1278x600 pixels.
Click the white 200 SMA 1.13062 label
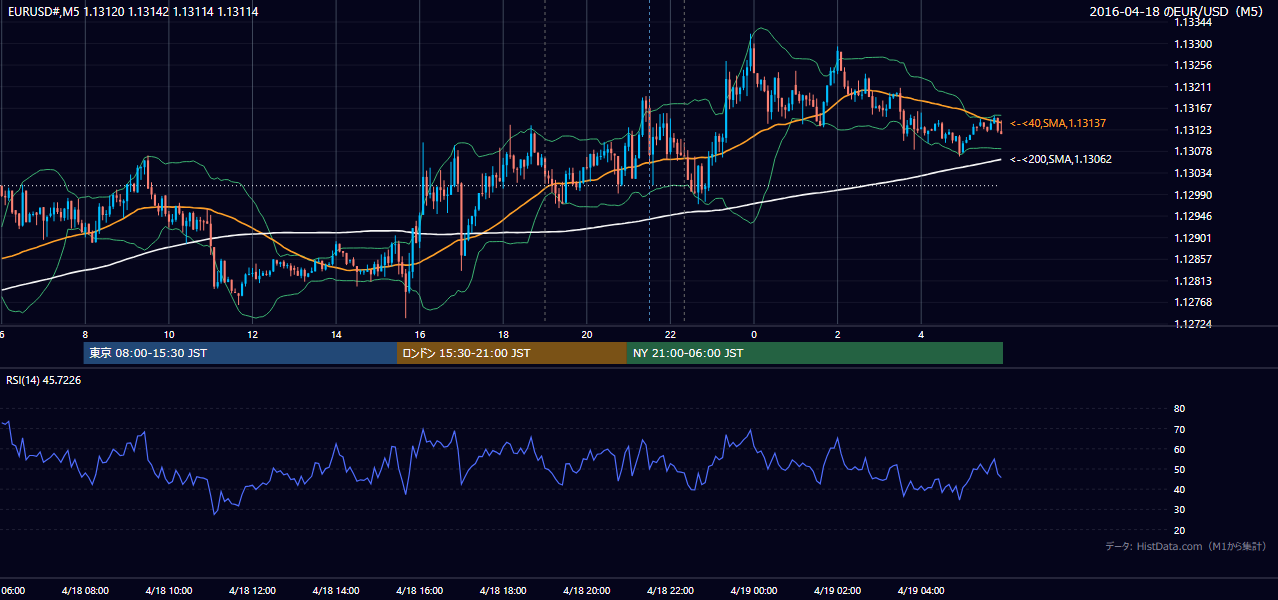(x=1061, y=159)
